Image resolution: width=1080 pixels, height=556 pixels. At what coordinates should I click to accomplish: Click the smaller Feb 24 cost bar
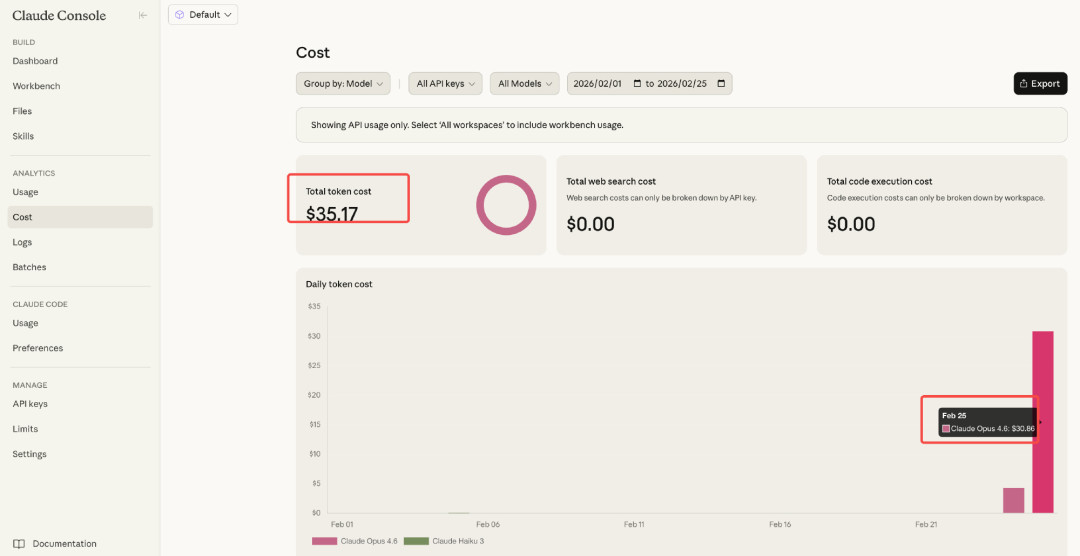[x=1013, y=500]
